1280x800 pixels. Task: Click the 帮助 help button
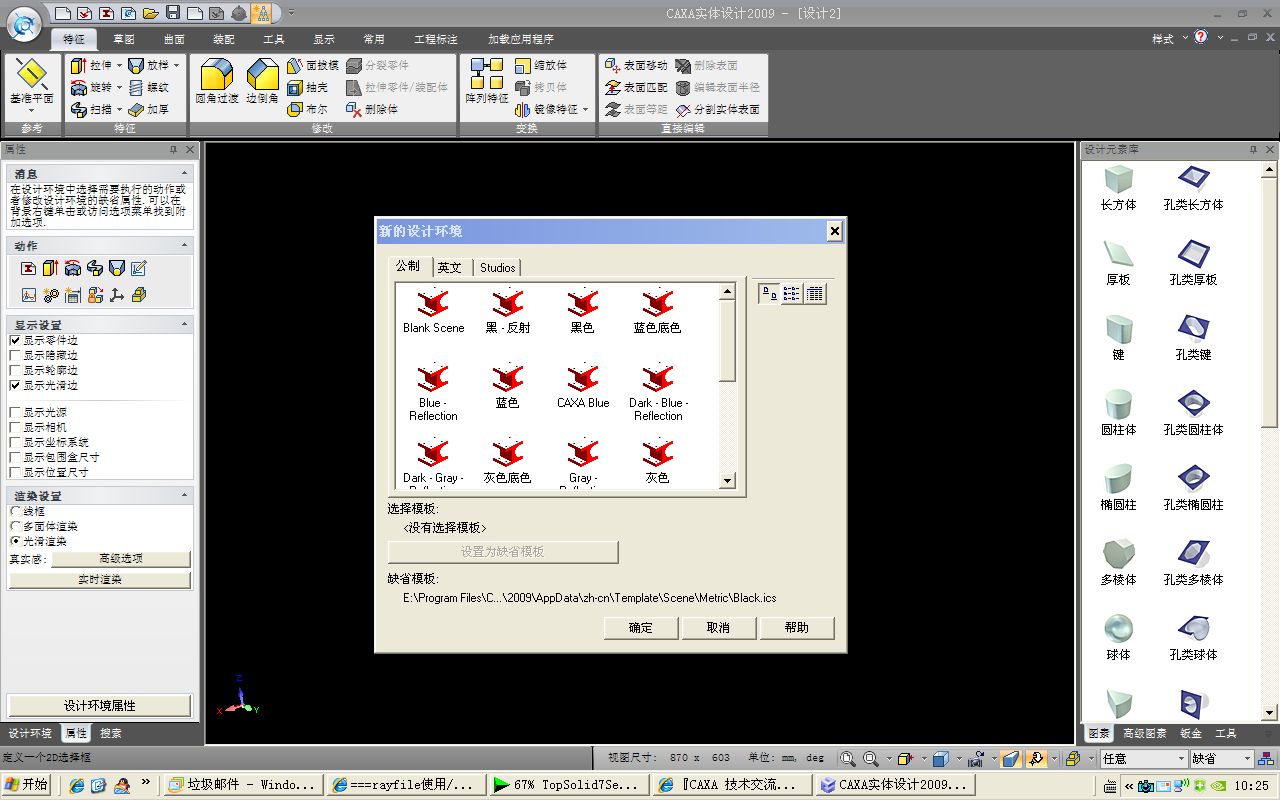[796, 628]
